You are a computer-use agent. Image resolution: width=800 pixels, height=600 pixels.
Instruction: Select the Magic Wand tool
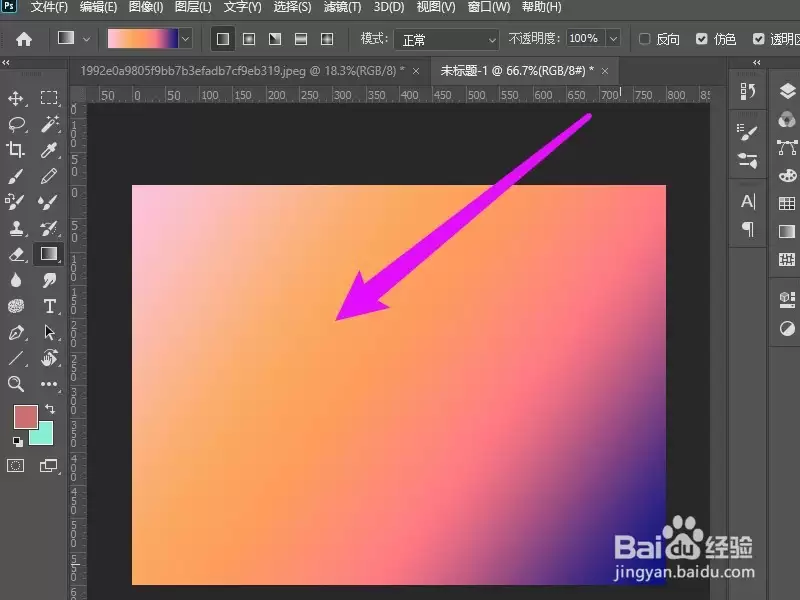click(49, 124)
